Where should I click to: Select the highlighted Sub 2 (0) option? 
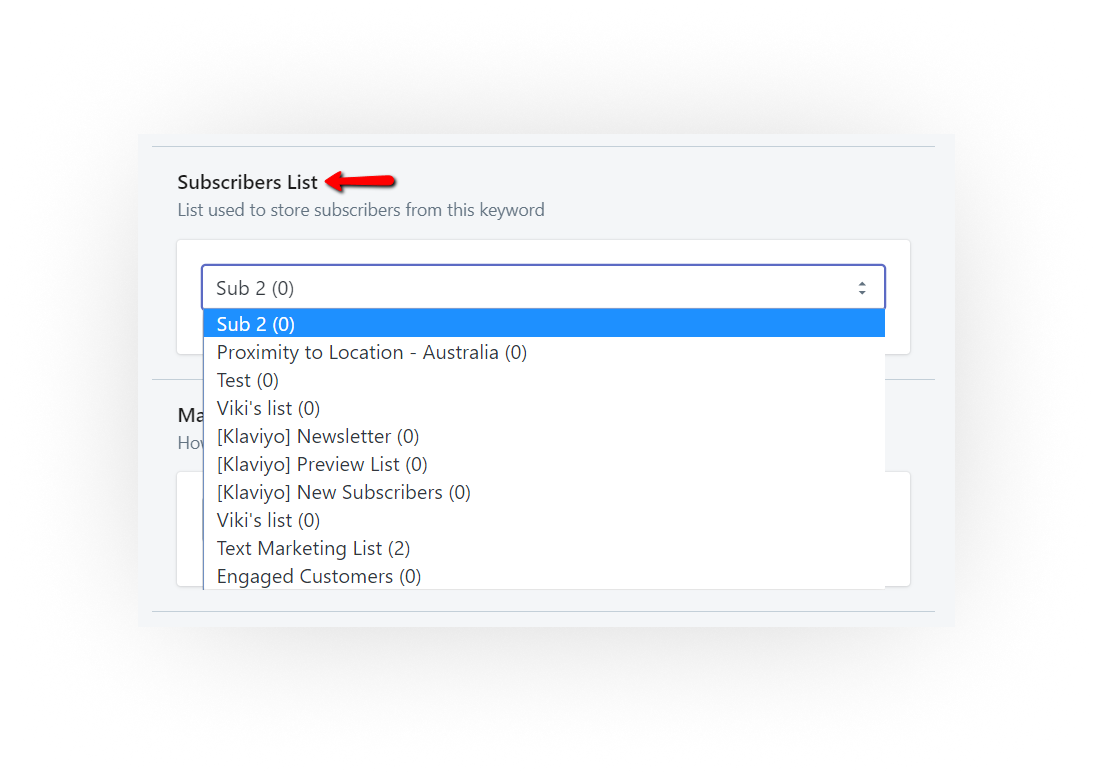(x=544, y=324)
